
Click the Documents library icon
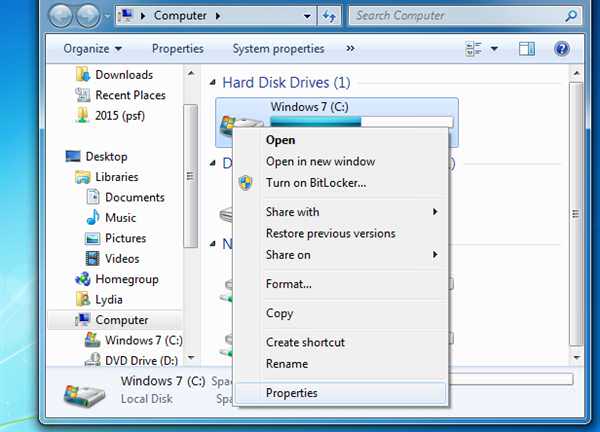(93, 197)
